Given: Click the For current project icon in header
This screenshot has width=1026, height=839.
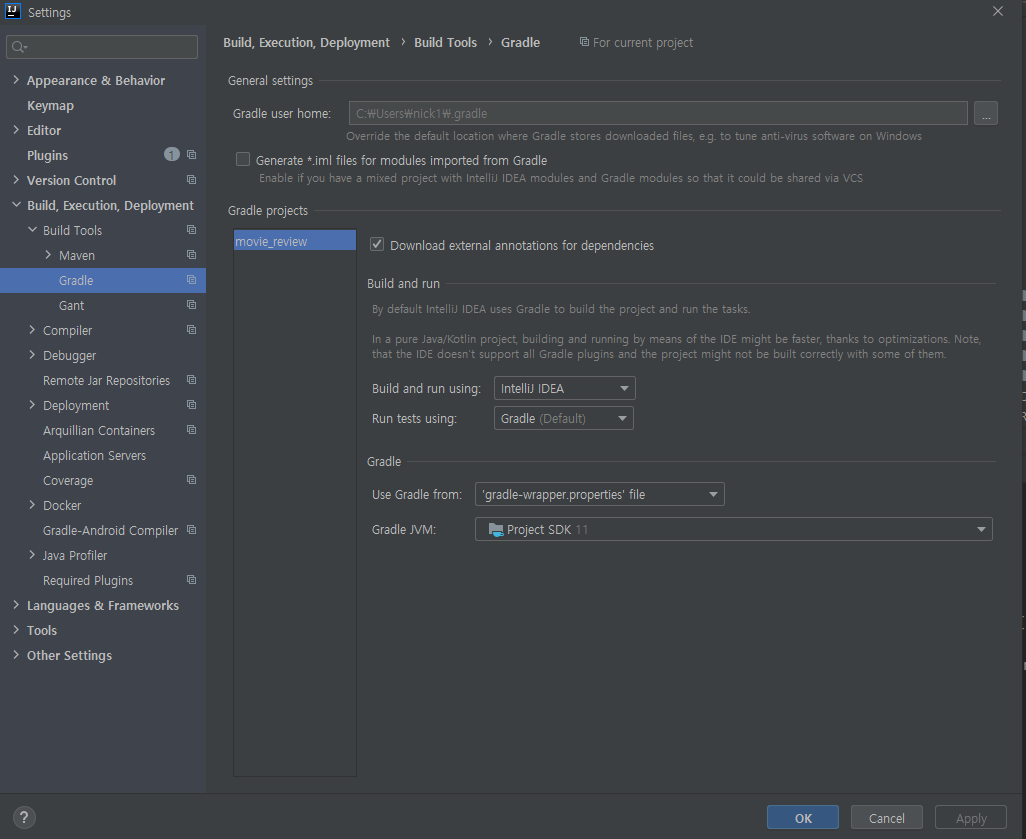Looking at the screenshot, I should click(584, 42).
